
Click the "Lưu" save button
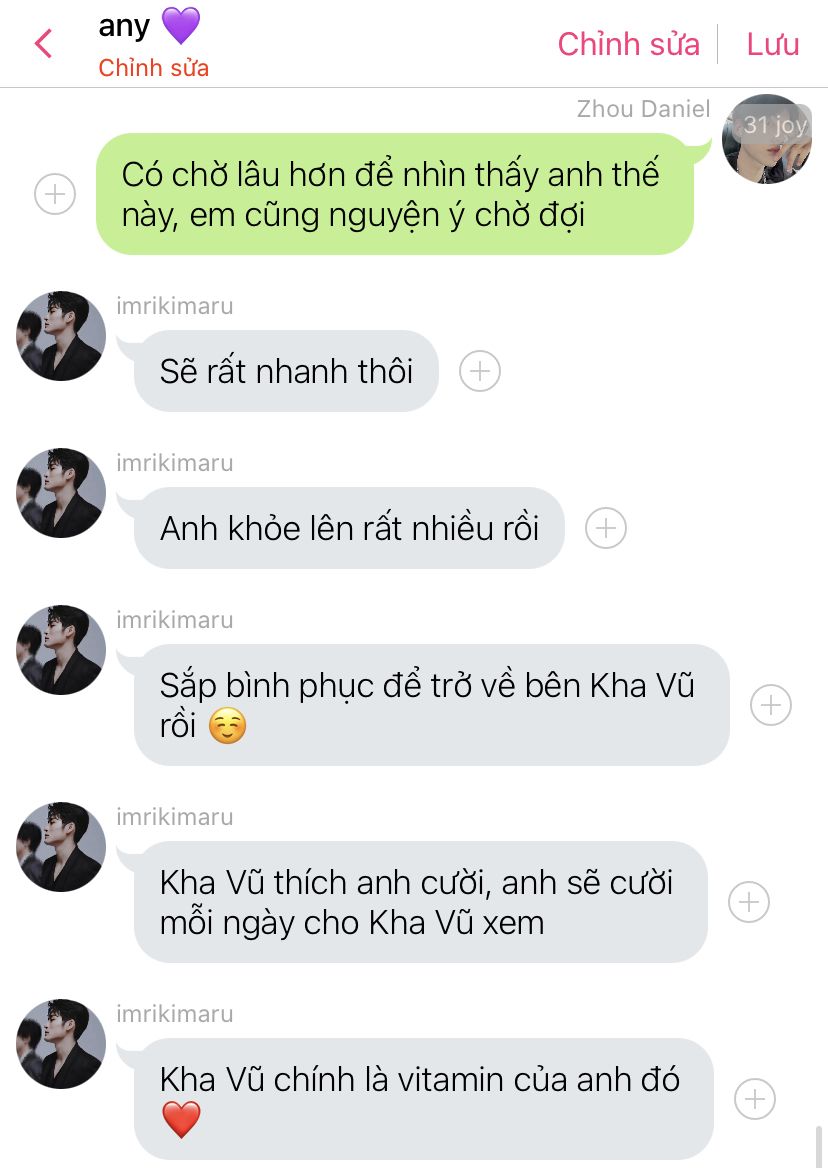click(773, 44)
